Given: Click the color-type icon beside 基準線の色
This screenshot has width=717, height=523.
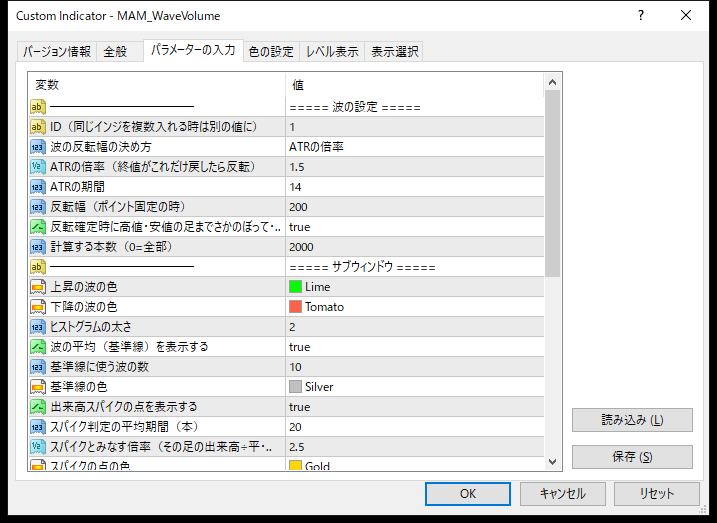Looking at the screenshot, I should (x=38, y=387).
